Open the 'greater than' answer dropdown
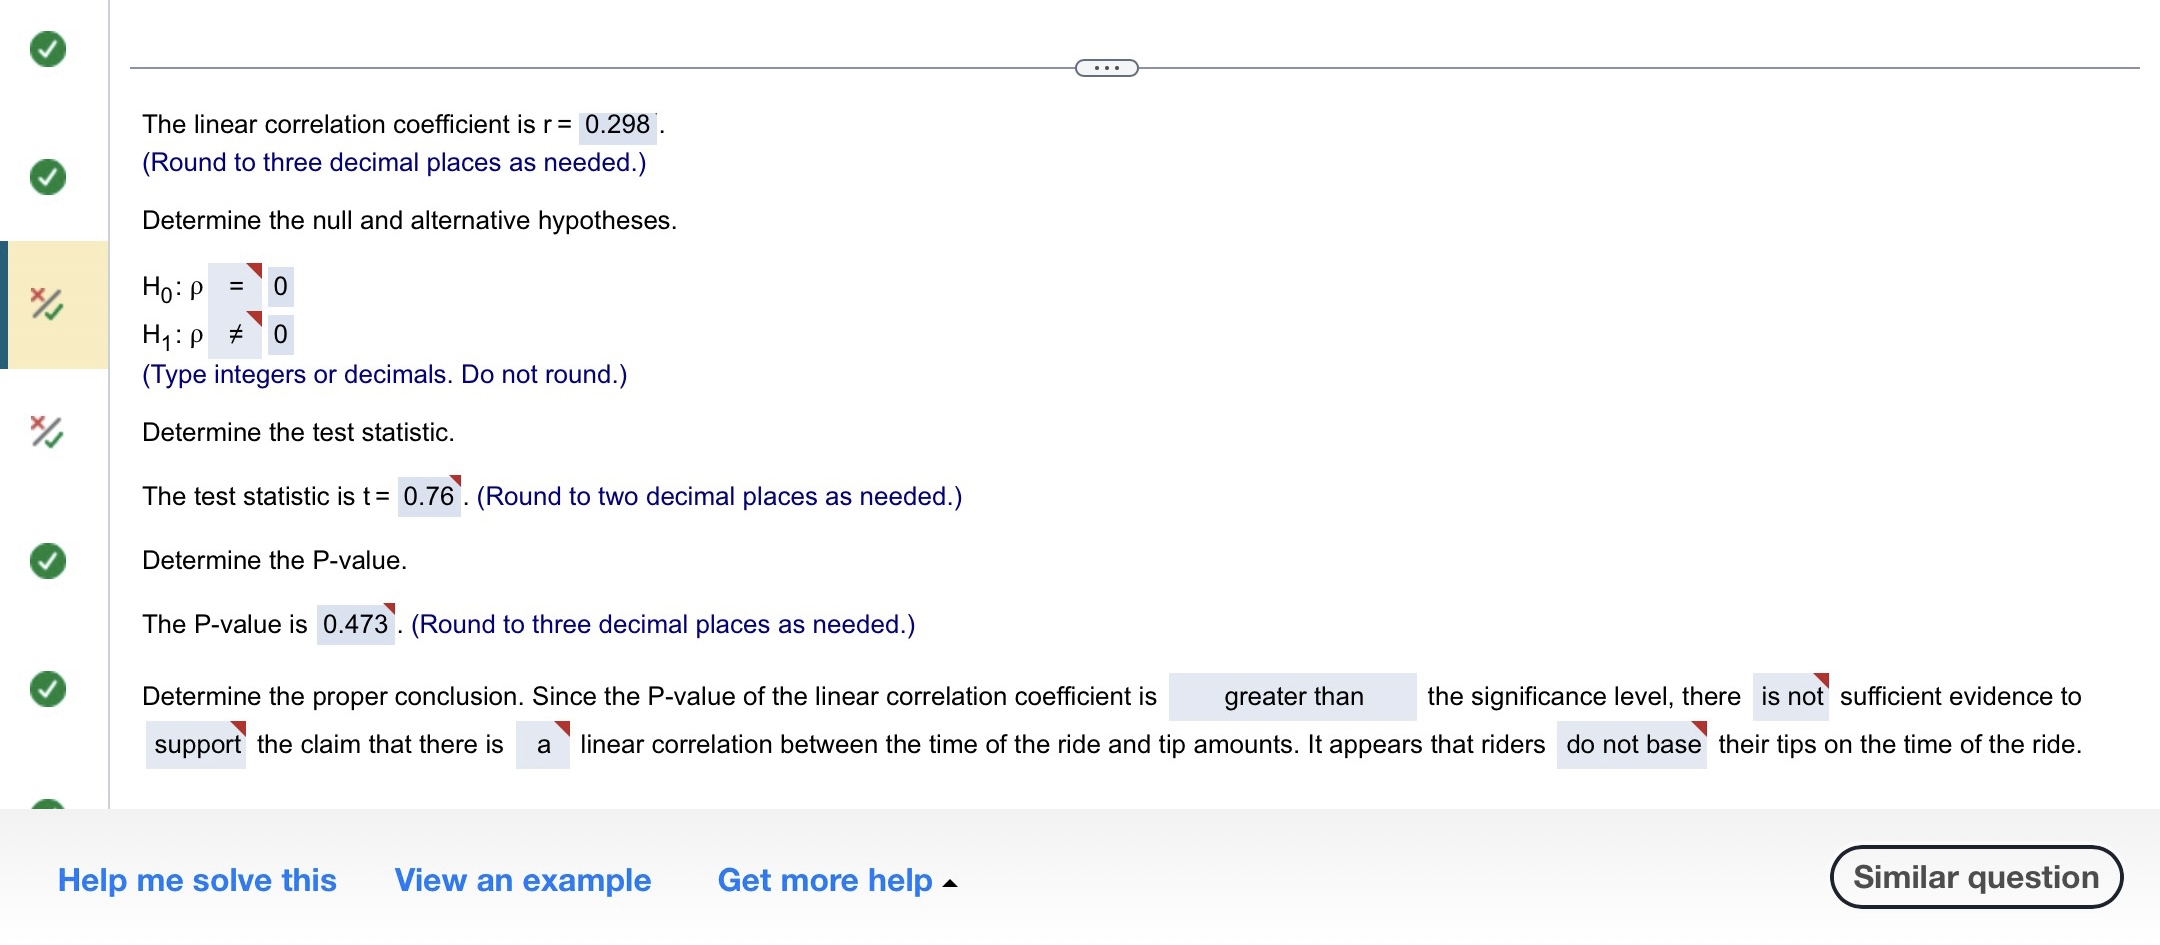 pyautogui.click(x=1292, y=697)
